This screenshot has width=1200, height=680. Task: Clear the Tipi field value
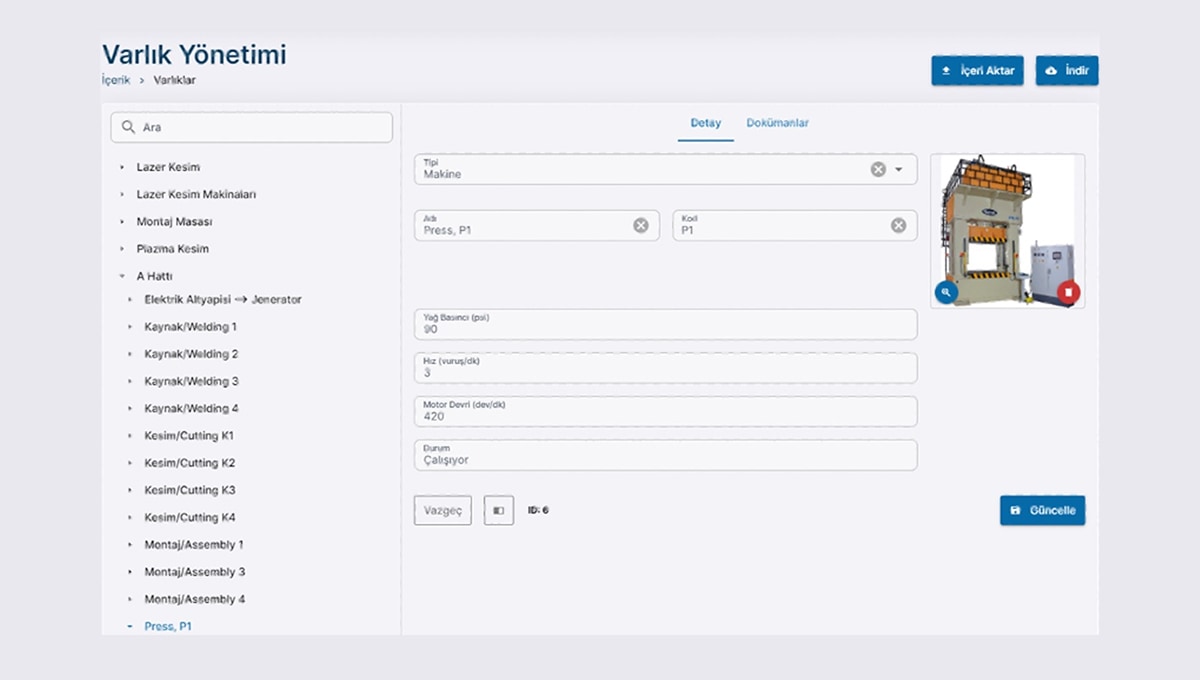(x=878, y=169)
